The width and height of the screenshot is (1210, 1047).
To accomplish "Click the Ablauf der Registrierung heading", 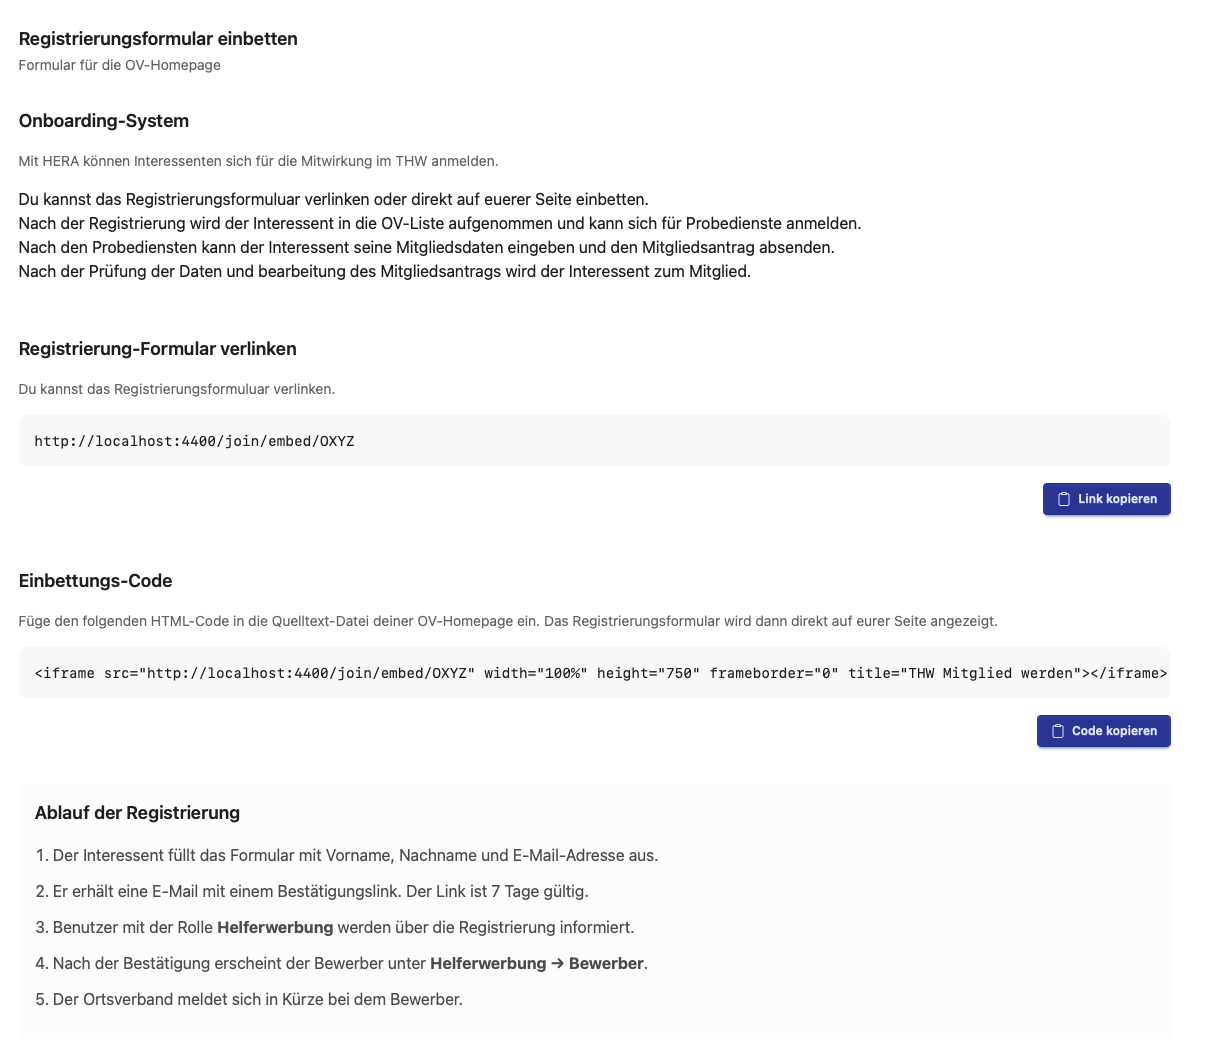I will 137,813.
